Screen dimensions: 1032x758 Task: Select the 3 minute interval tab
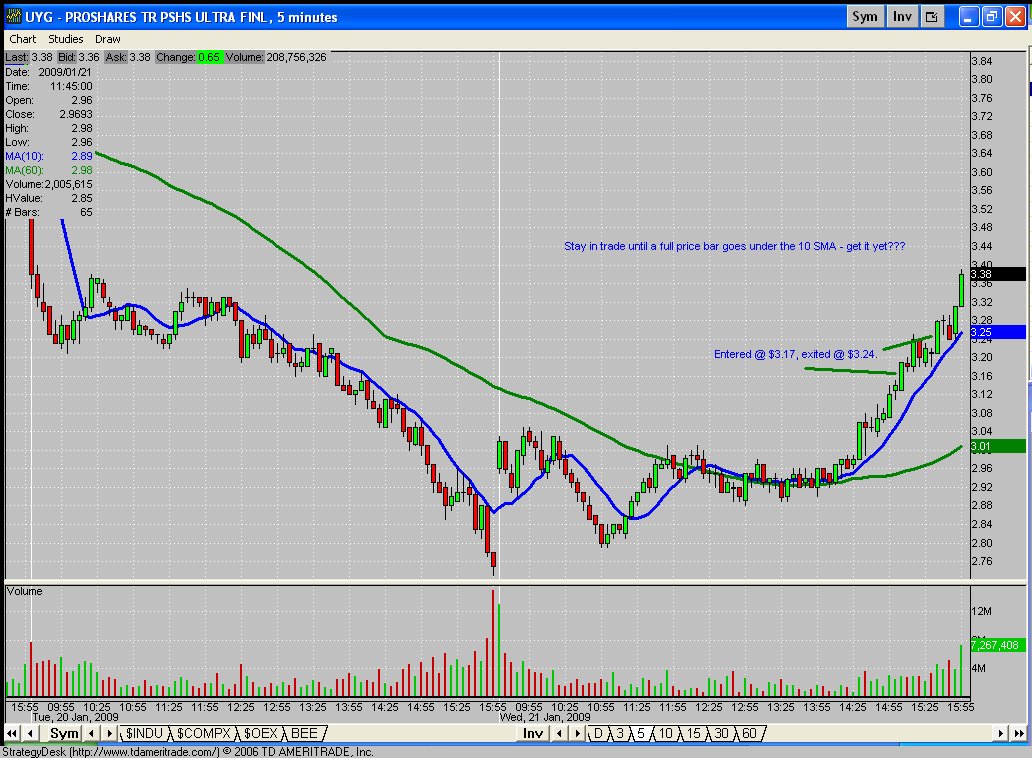[619, 733]
